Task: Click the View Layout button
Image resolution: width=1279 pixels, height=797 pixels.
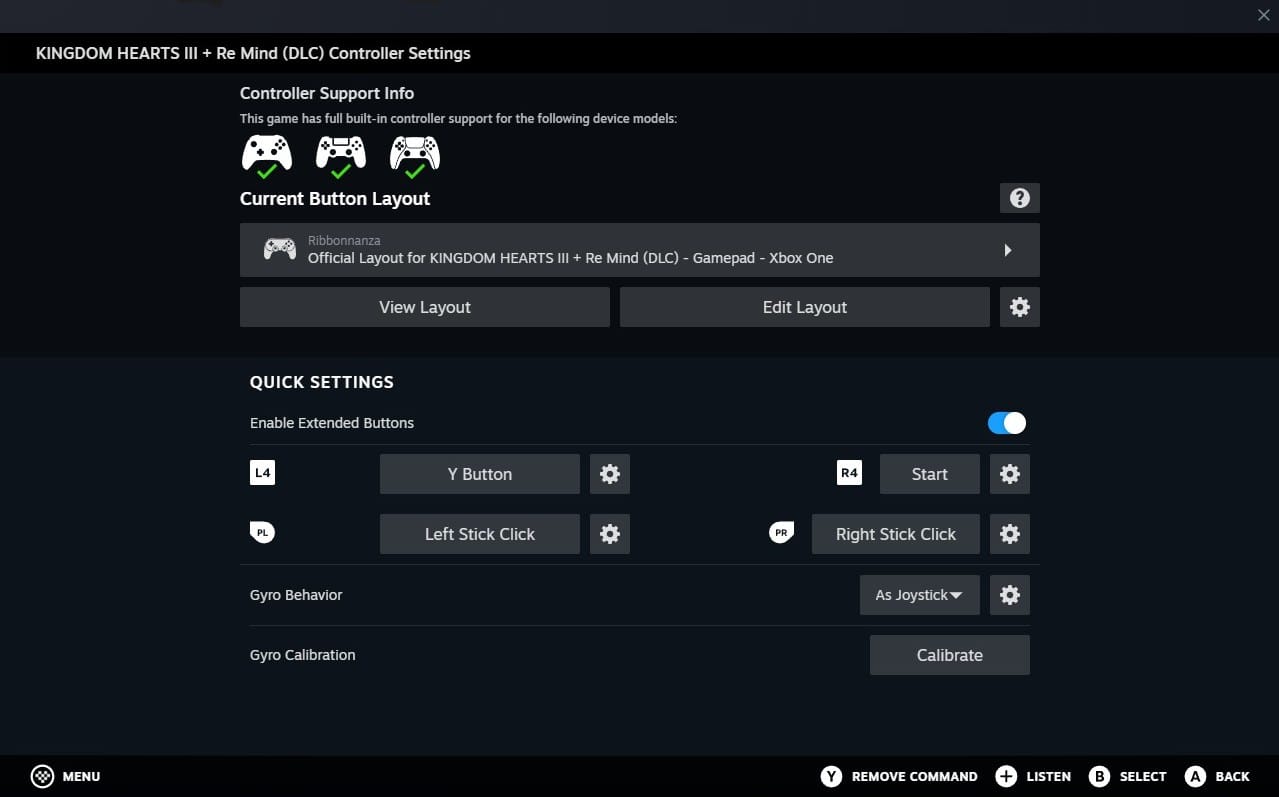Action: (424, 307)
